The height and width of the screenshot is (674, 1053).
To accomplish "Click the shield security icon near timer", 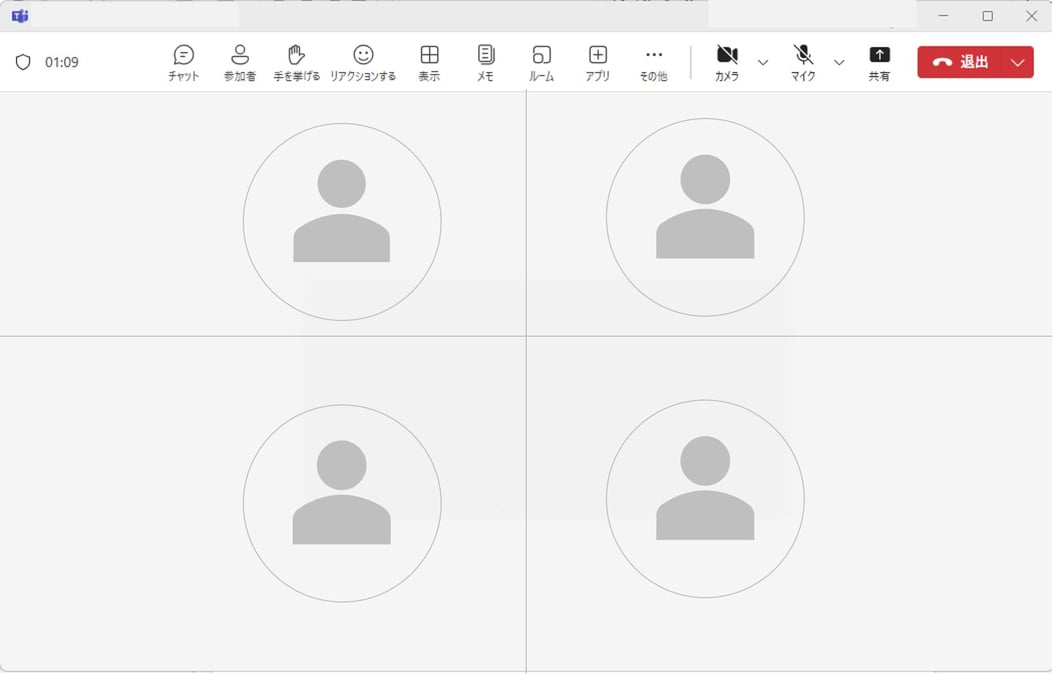I will pyautogui.click(x=23, y=62).
